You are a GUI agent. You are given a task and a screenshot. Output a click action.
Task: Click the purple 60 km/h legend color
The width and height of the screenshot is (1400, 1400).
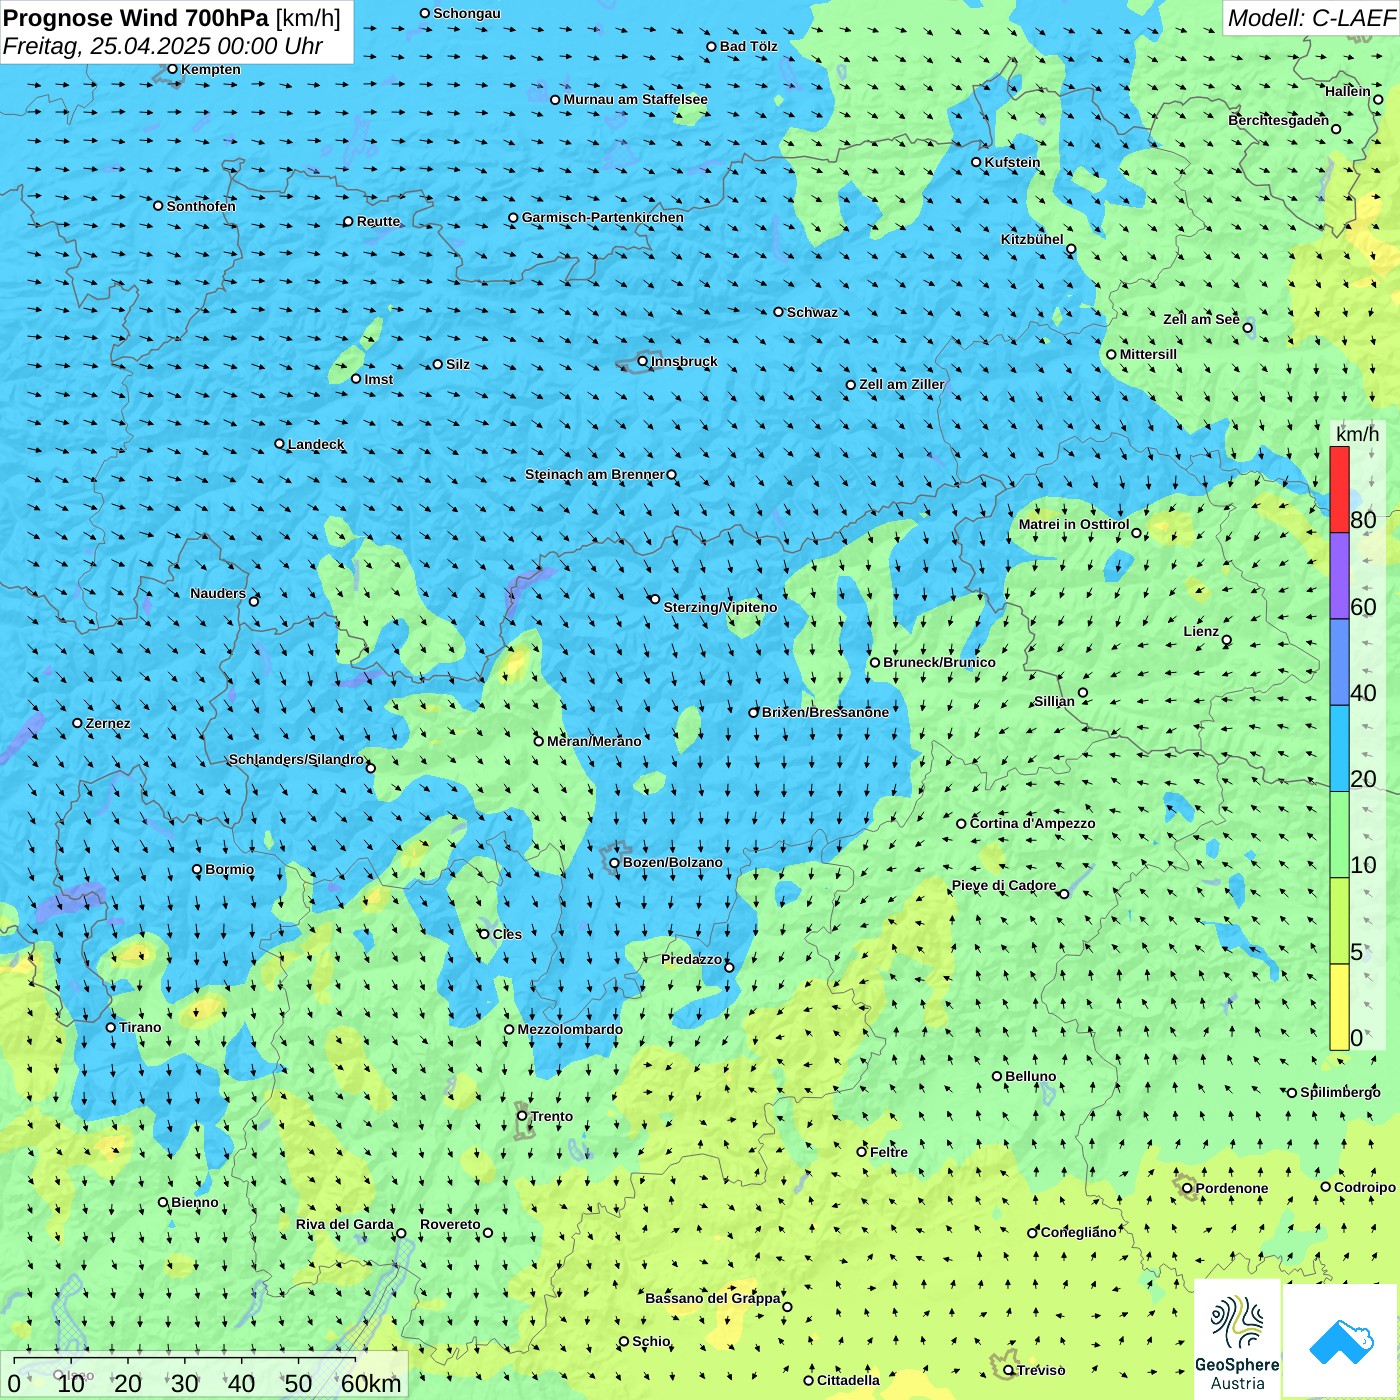(1339, 576)
